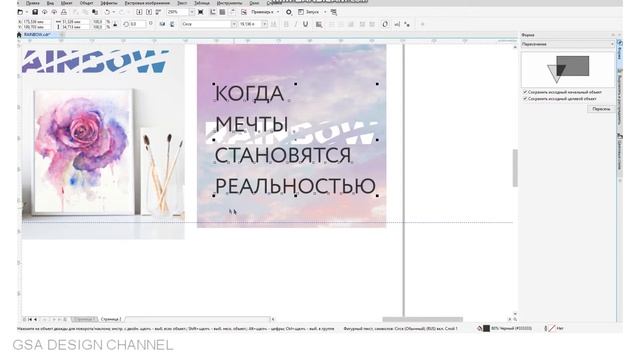
Task: Click the object width field
Action: click(76, 22)
